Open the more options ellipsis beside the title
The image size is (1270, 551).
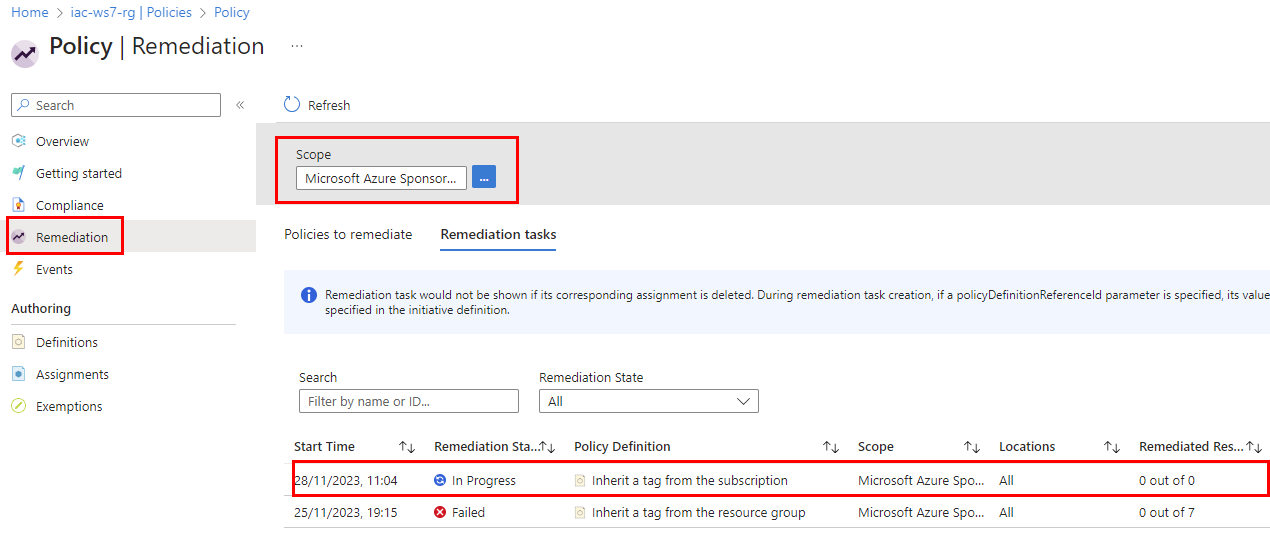(297, 46)
